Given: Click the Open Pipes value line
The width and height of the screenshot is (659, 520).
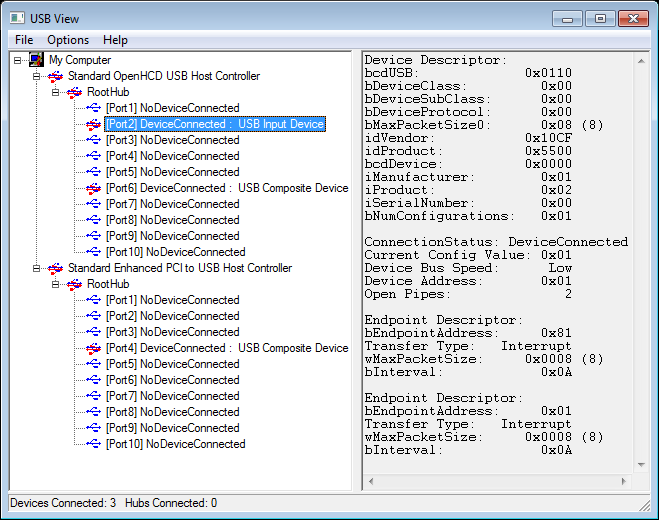Looking at the screenshot, I should (x=468, y=294).
